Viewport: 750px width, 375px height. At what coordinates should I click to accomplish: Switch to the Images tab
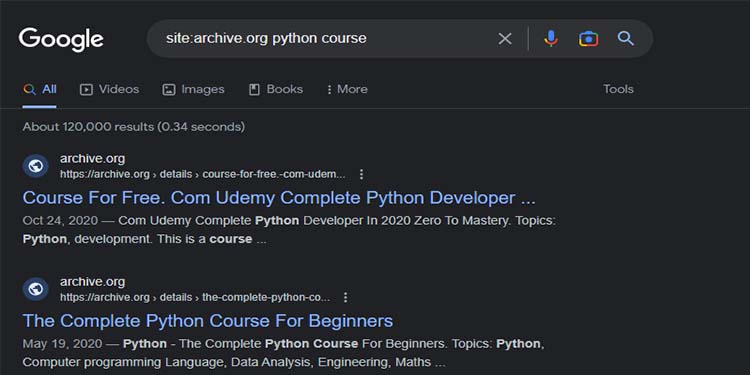(193, 89)
